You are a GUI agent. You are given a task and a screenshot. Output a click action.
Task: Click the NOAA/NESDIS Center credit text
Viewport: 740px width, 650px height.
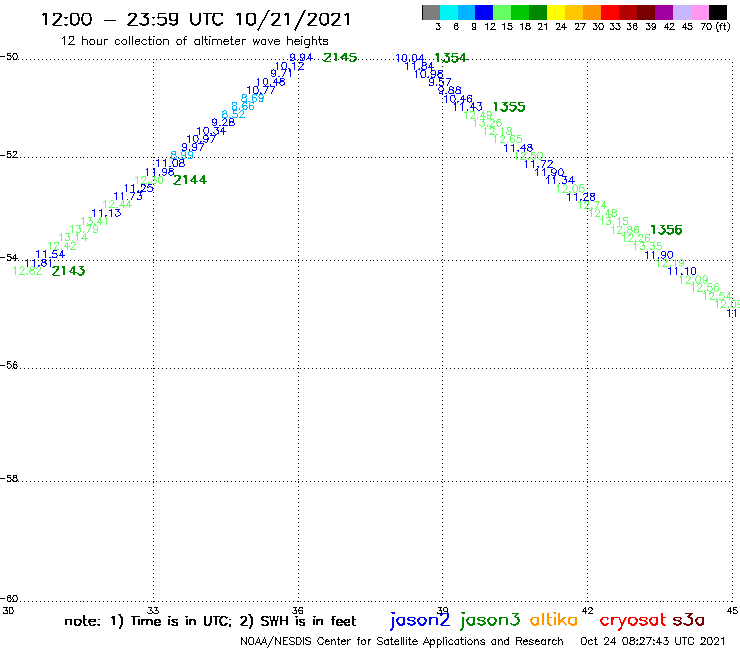pyautogui.click(x=402, y=642)
